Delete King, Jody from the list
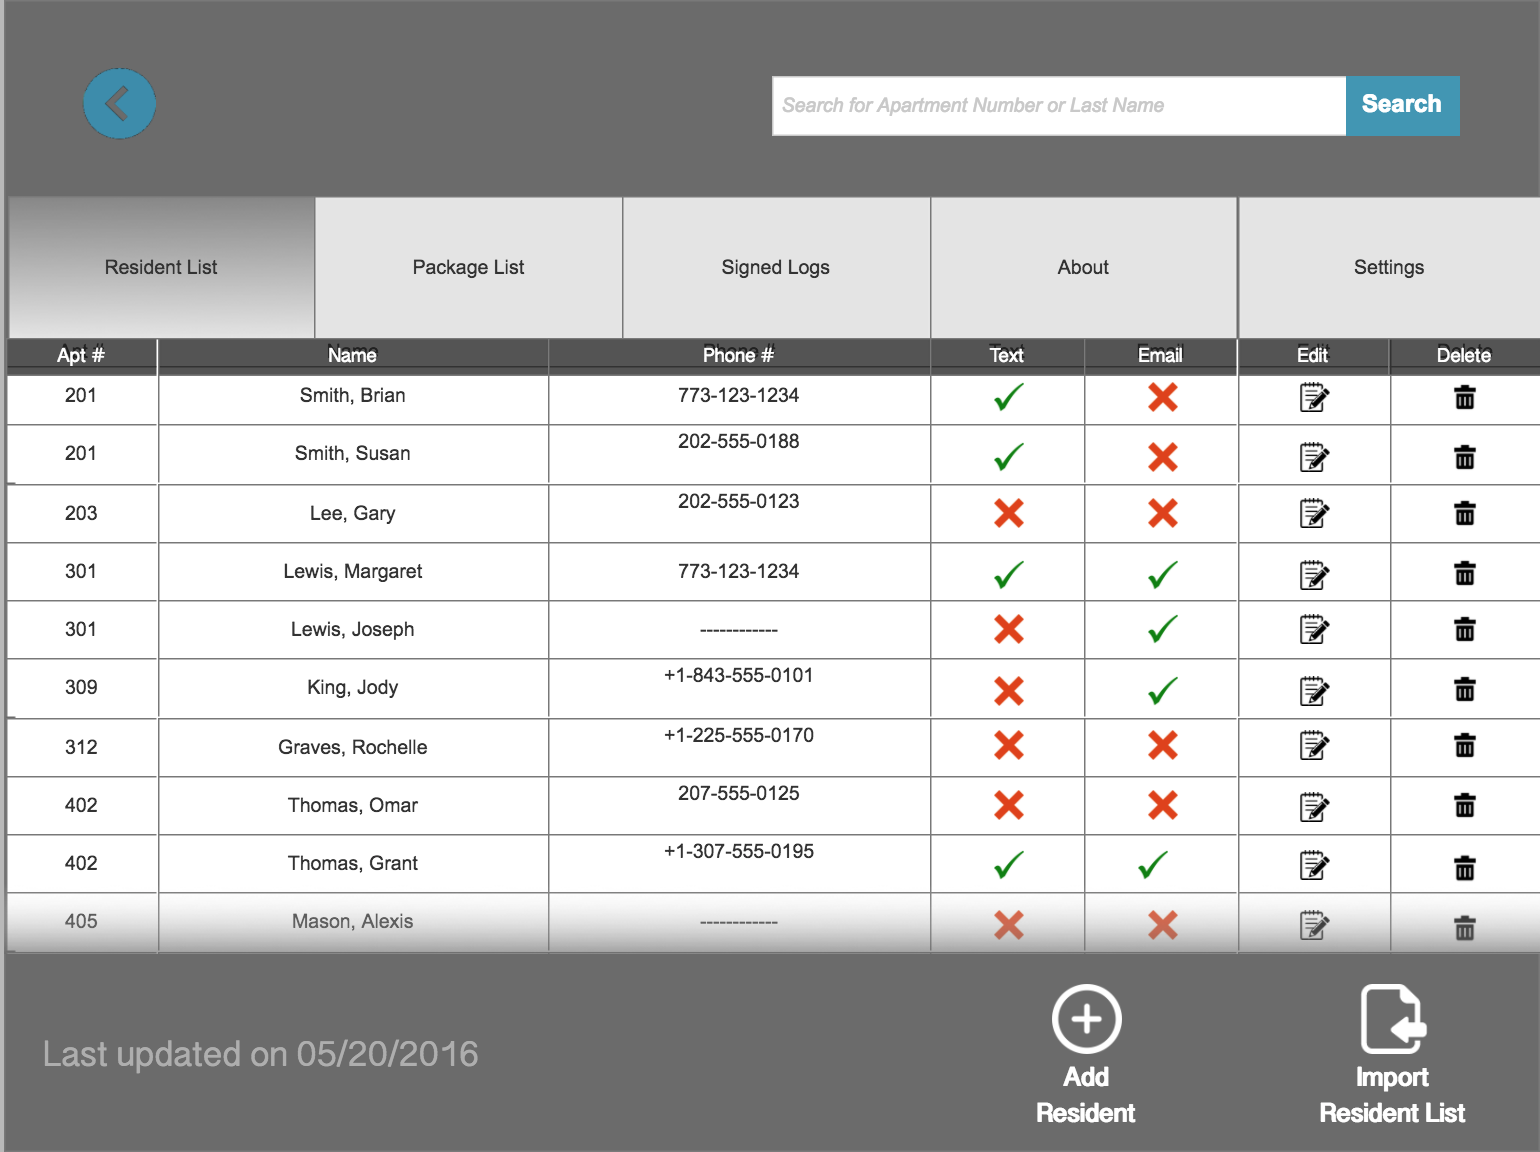This screenshot has height=1152, width=1540. [x=1465, y=689]
